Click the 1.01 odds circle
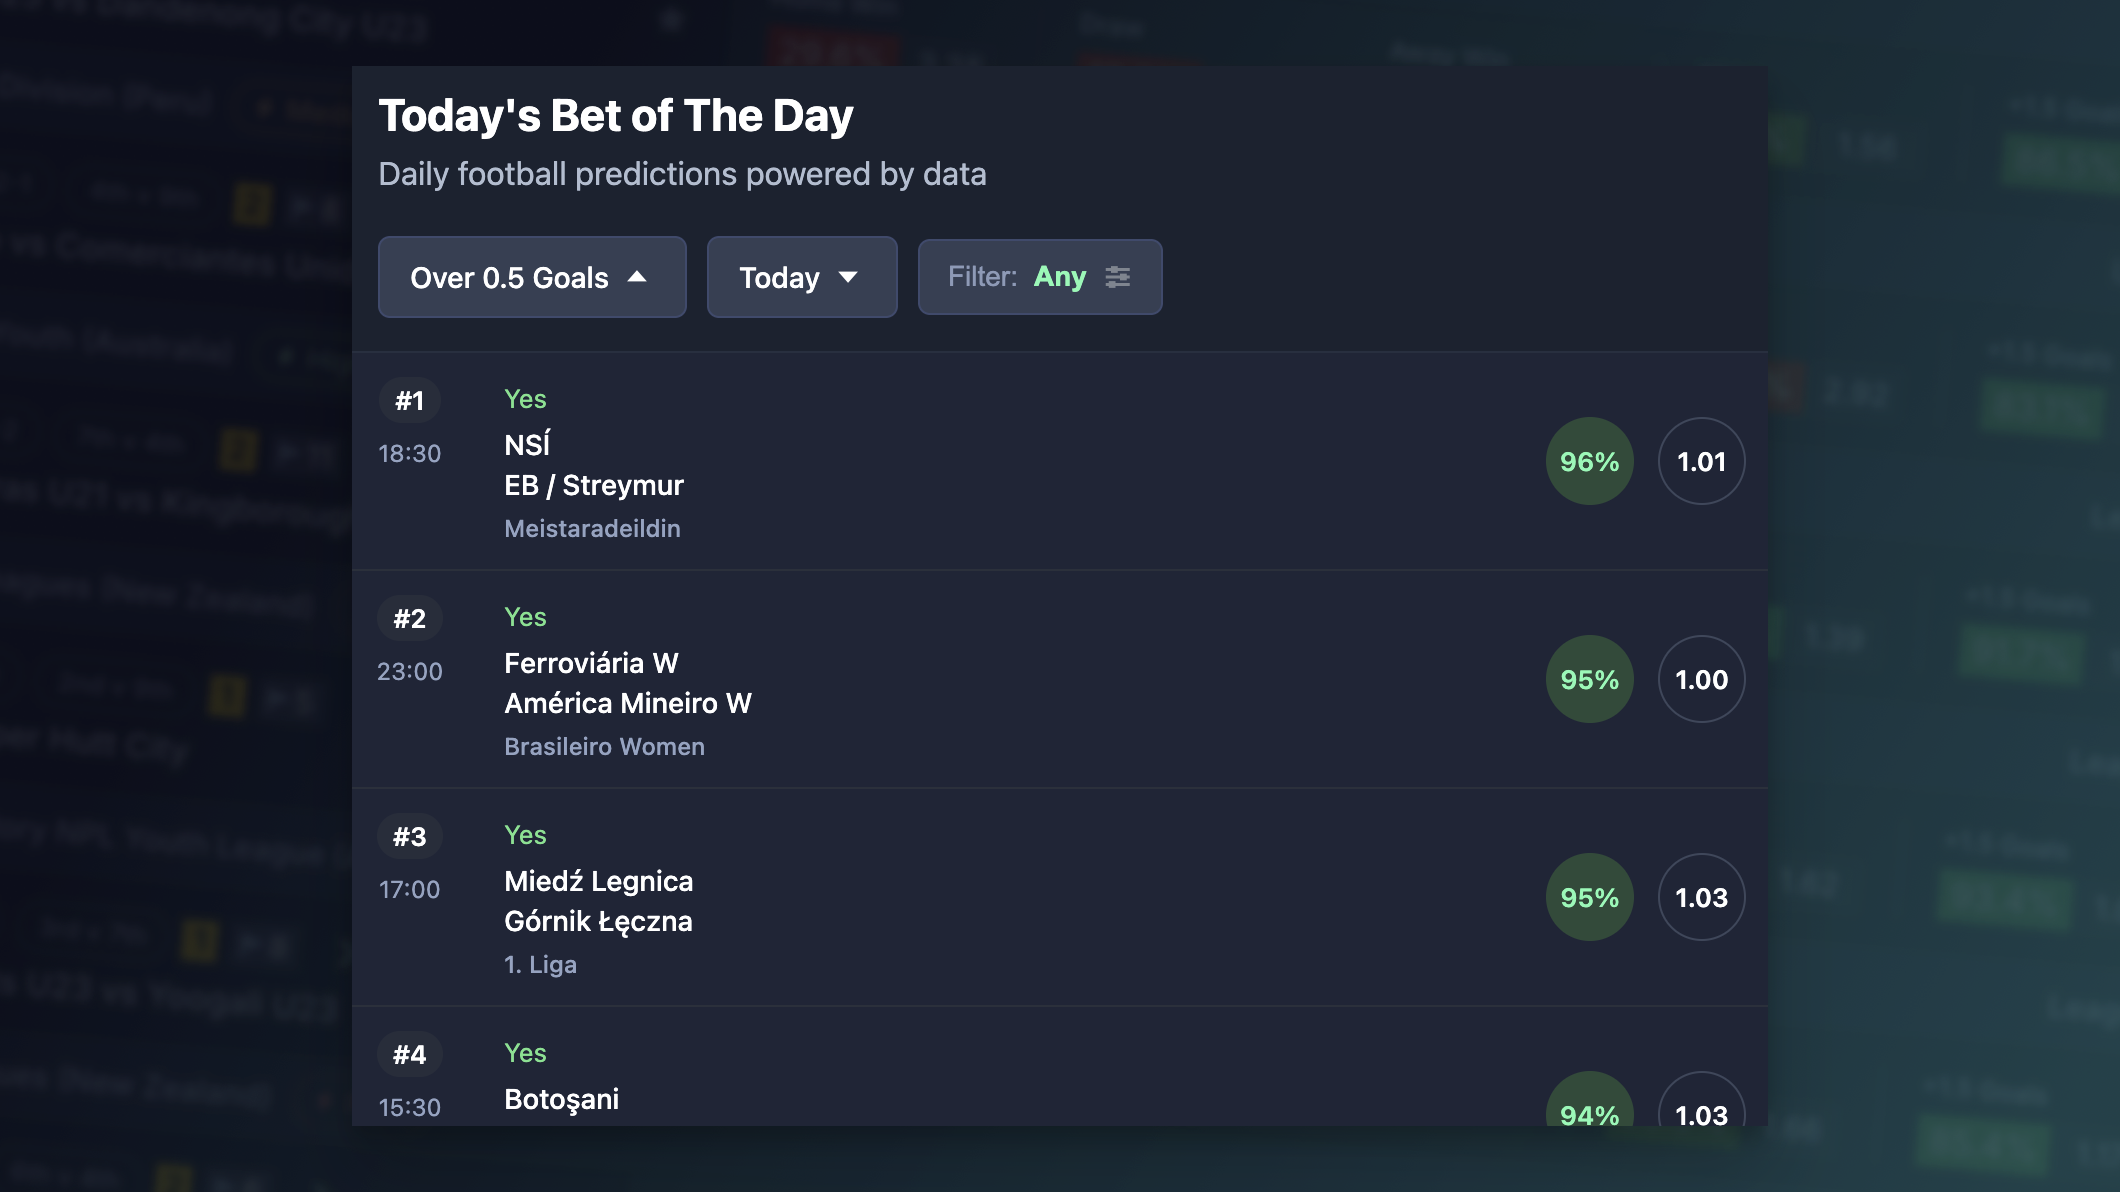This screenshot has height=1192, width=2120. pyautogui.click(x=1701, y=461)
